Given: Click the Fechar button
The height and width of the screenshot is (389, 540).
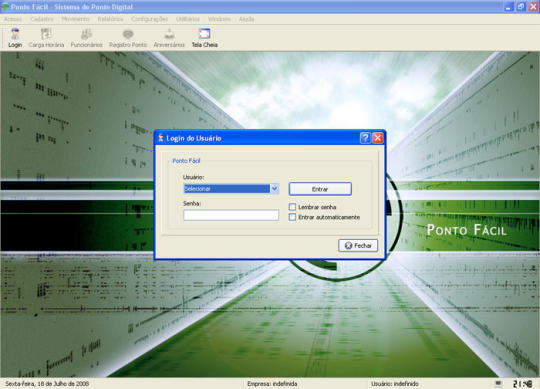Looking at the screenshot, I should [358, 245].
